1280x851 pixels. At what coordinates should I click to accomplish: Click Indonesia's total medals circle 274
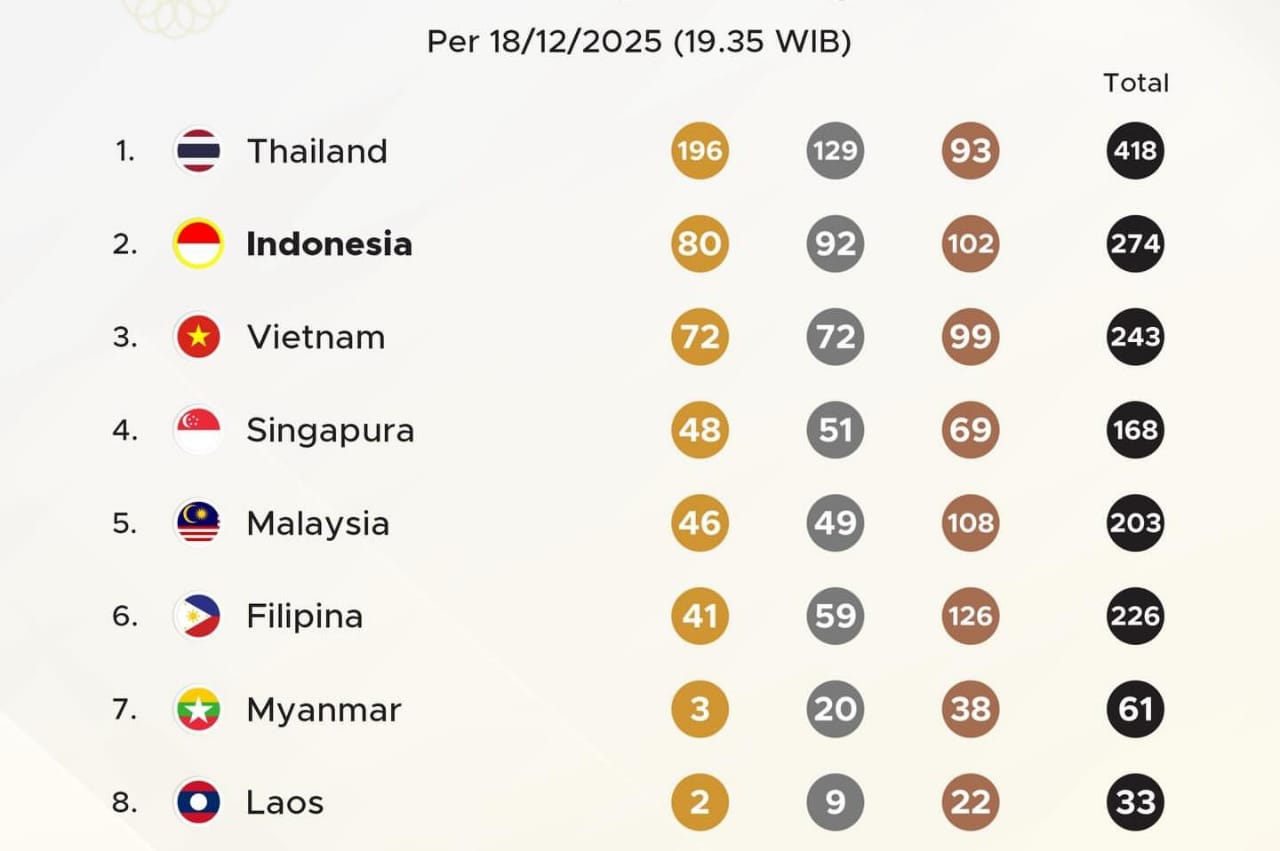pyautogui.click(x=1135, y=244)
